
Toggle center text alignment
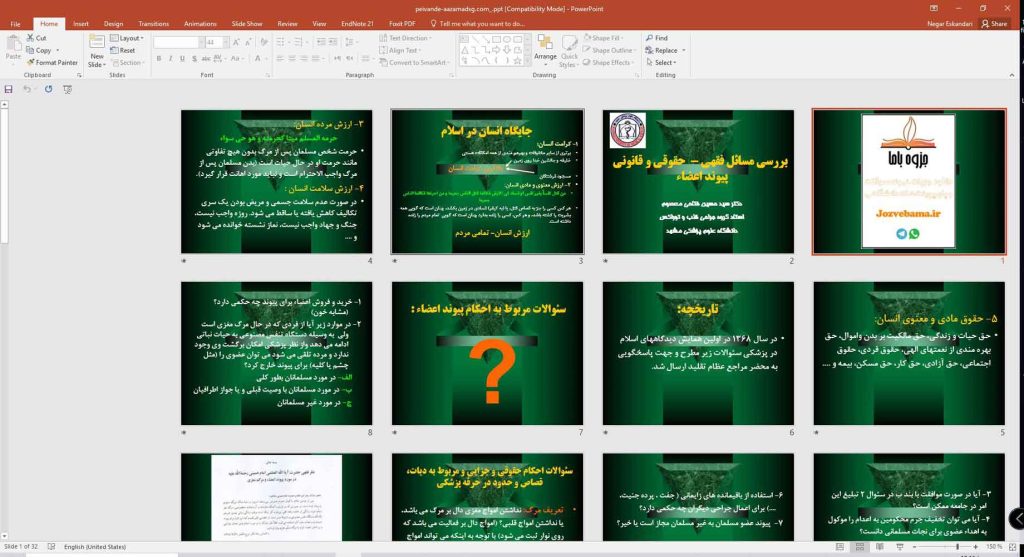click(x=291, y=59)
